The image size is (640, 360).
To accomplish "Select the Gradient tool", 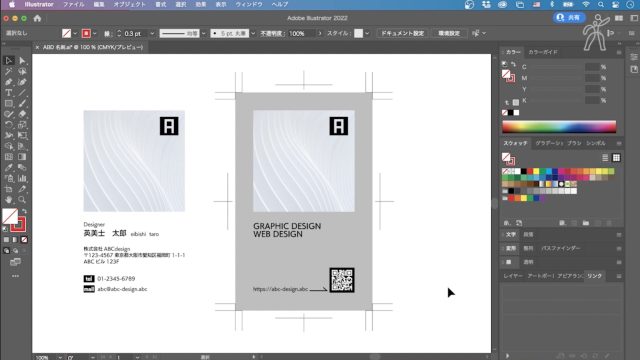I will coord(22,157).
